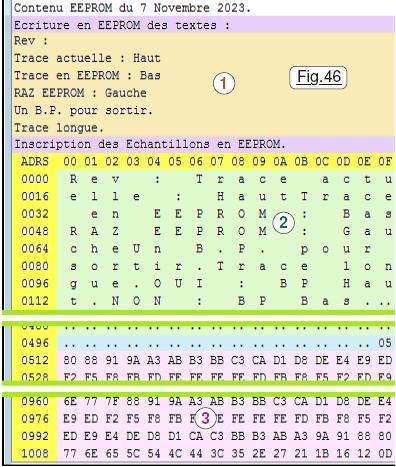Image resolution: width=396 pixels, height=467 pixels.
Task: Select the ADRS column header
Action: click(35, 162)
